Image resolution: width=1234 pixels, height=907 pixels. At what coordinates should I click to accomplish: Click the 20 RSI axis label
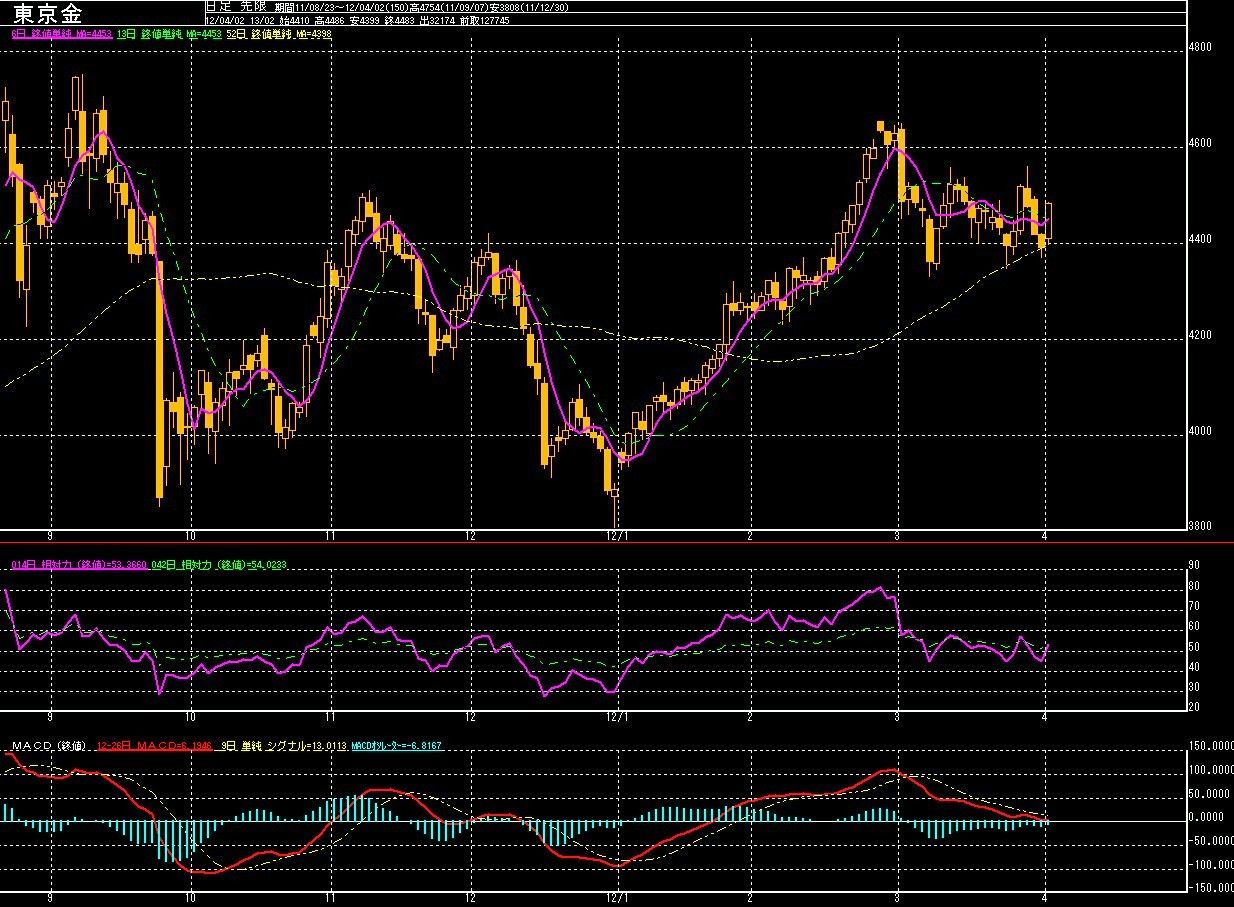(1193, 707)
